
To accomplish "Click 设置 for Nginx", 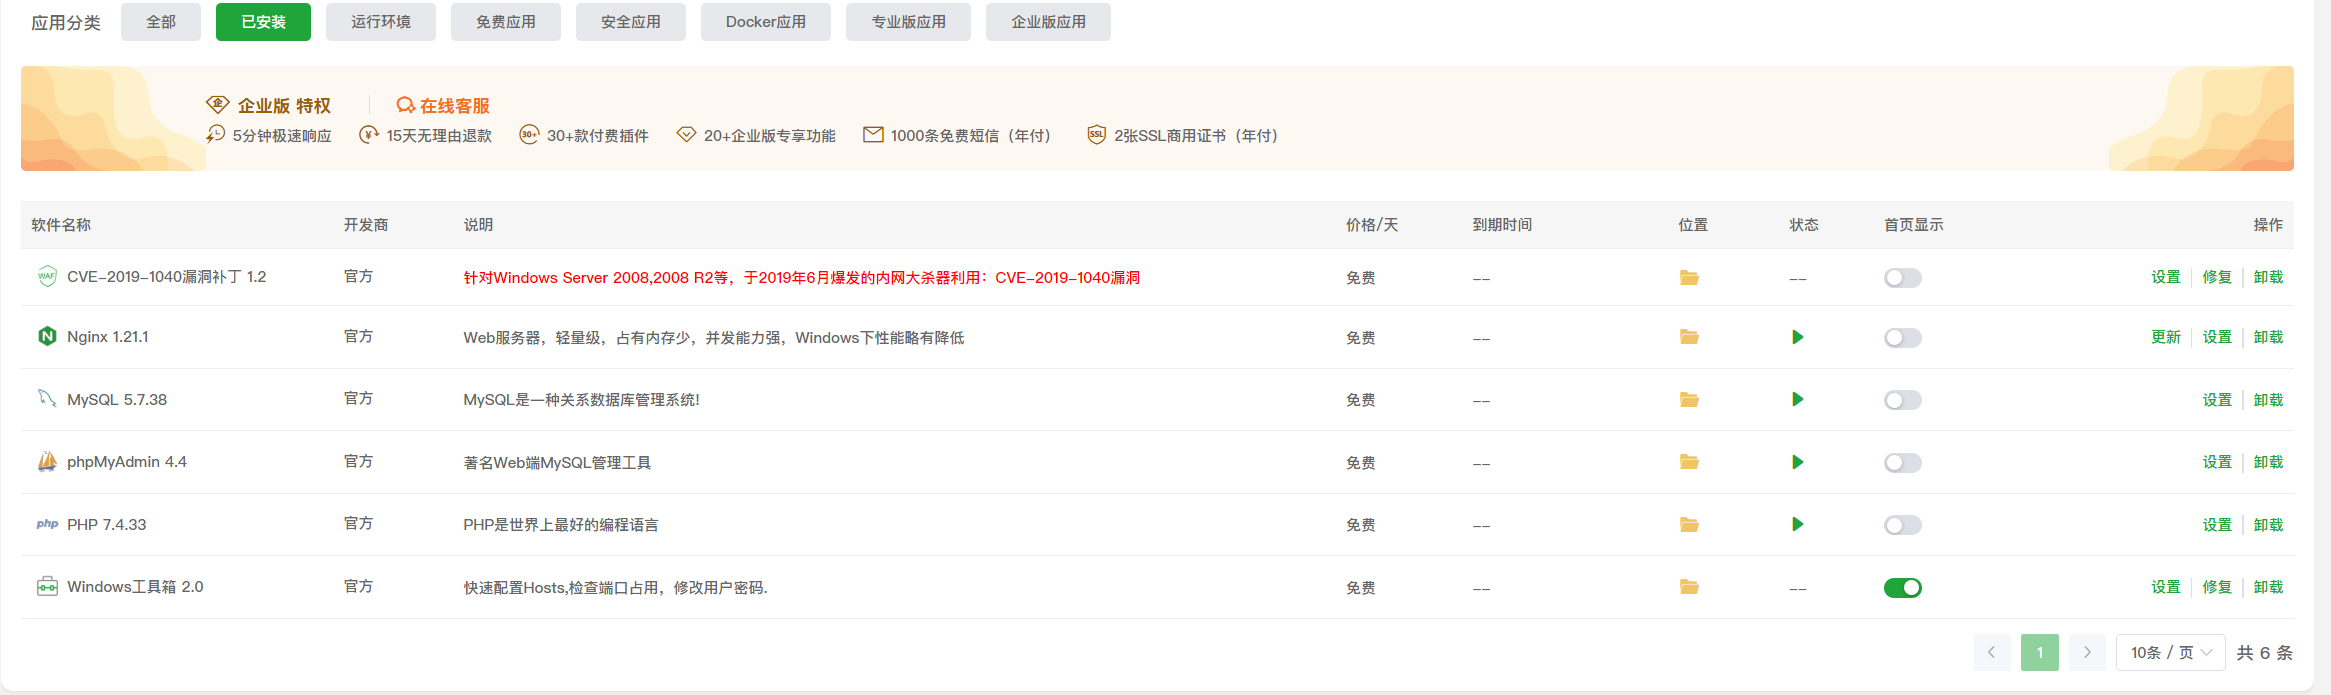I will 2217,337.
